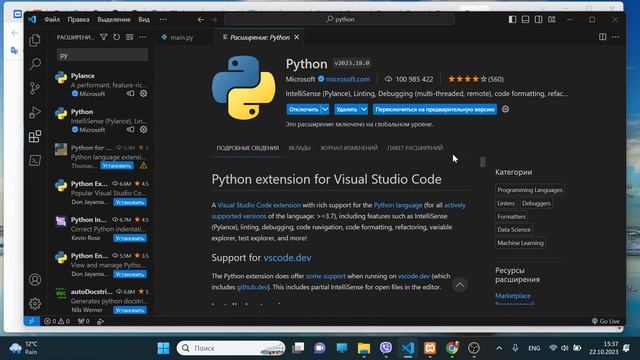640x360 pixels.
Task: Open the Accounts icon in activity bar
Action: pyautogui.click(x=35, y=280)
